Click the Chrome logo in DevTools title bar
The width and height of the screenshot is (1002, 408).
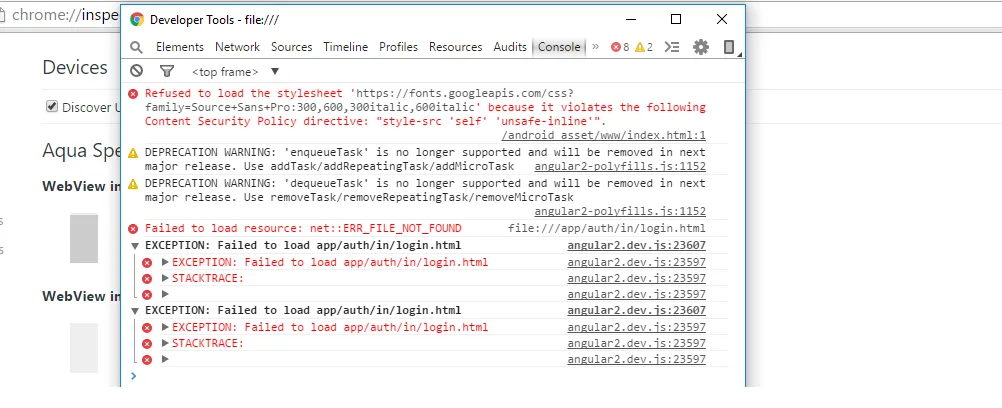(137, 19)
